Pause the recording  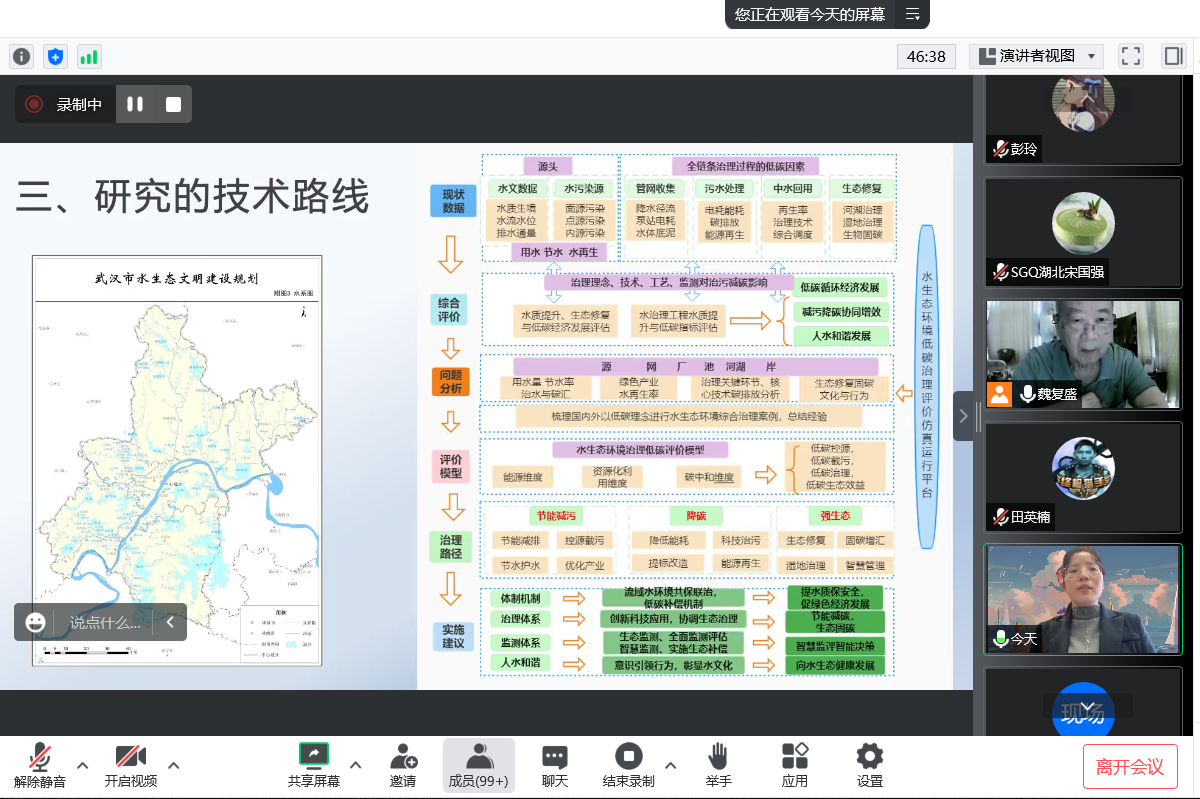pyautogui.click(x=135, y=104)
